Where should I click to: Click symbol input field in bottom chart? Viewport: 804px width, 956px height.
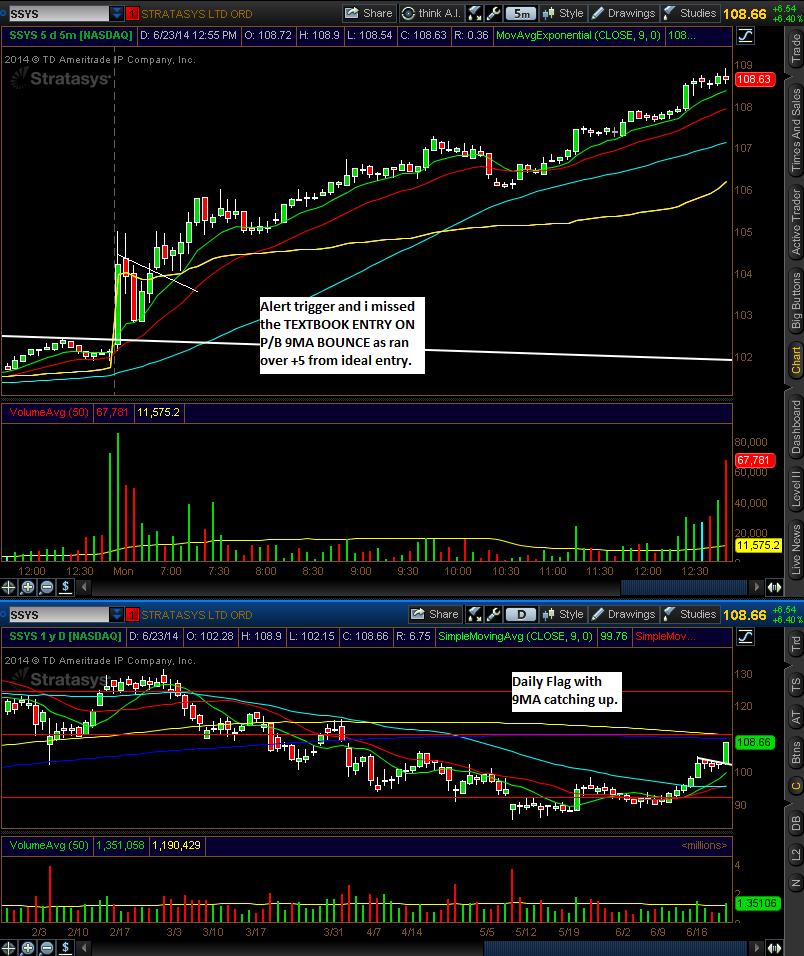59,614
